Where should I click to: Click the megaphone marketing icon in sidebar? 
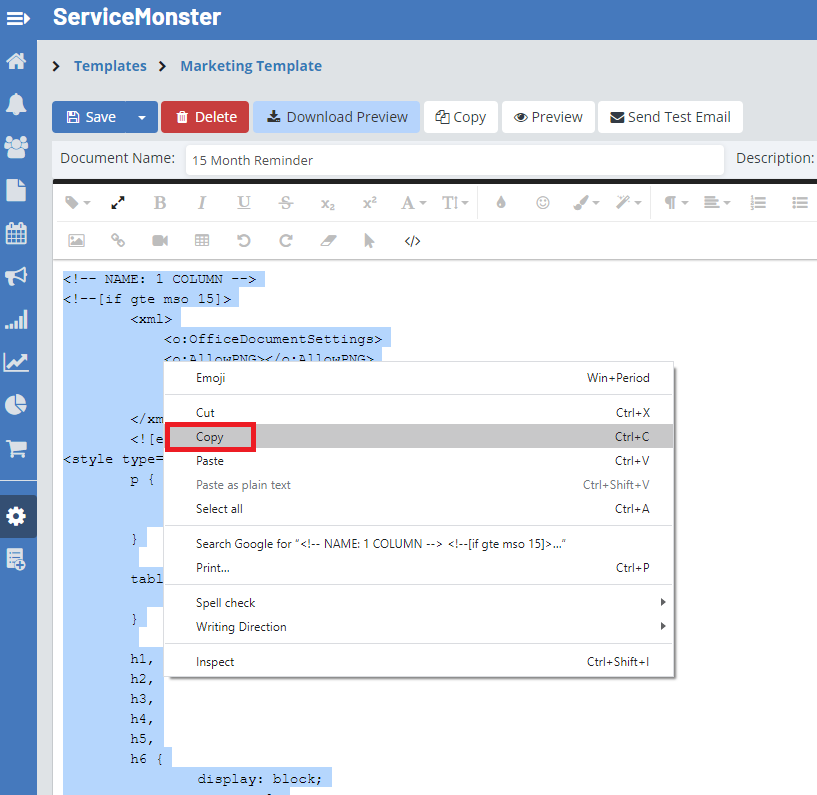coord(16,277)
